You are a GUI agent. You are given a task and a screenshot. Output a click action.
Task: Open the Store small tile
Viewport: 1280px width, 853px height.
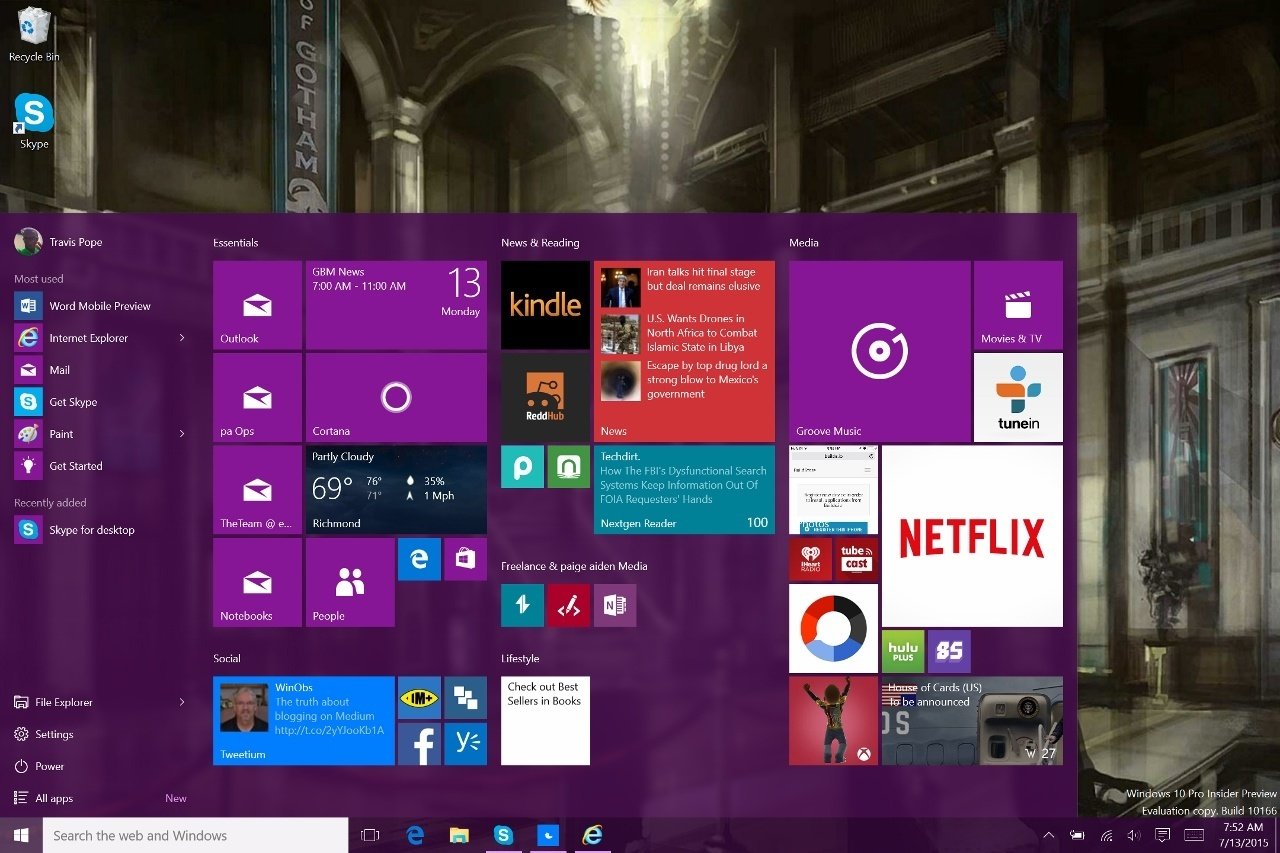coord(465,559)
